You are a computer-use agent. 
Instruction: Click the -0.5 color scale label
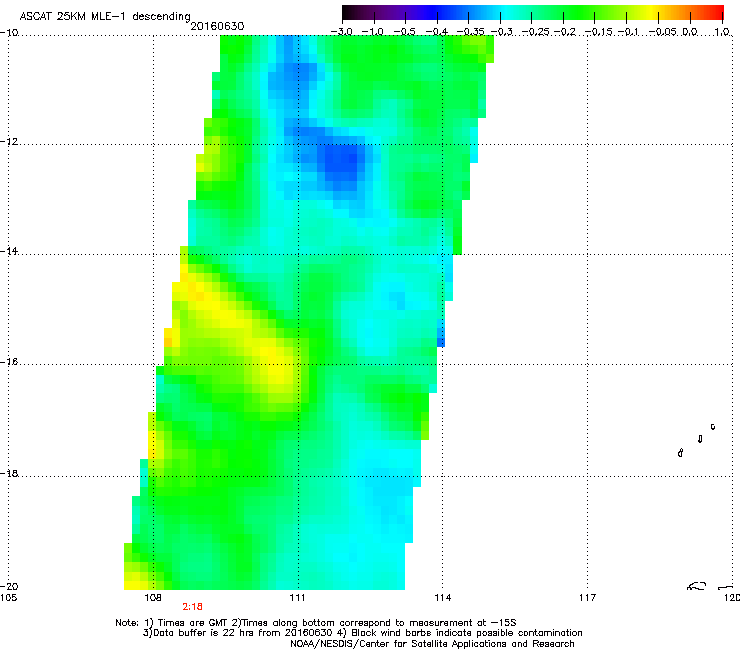pyautogui.click(x=404, y=32)
